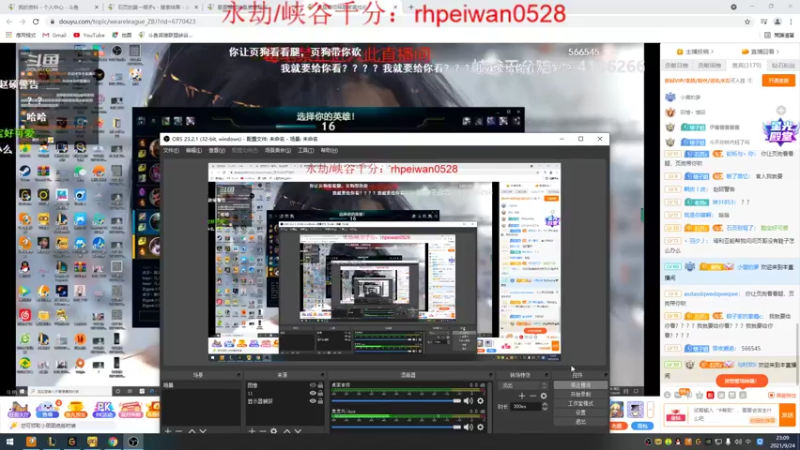Toggle lock on 显示器捕获 source
800x450 pixels.
tap(320, 401)
